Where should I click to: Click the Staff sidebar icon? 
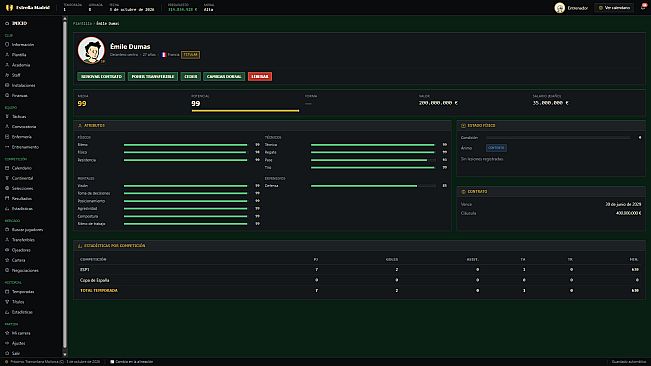point(7,75)
